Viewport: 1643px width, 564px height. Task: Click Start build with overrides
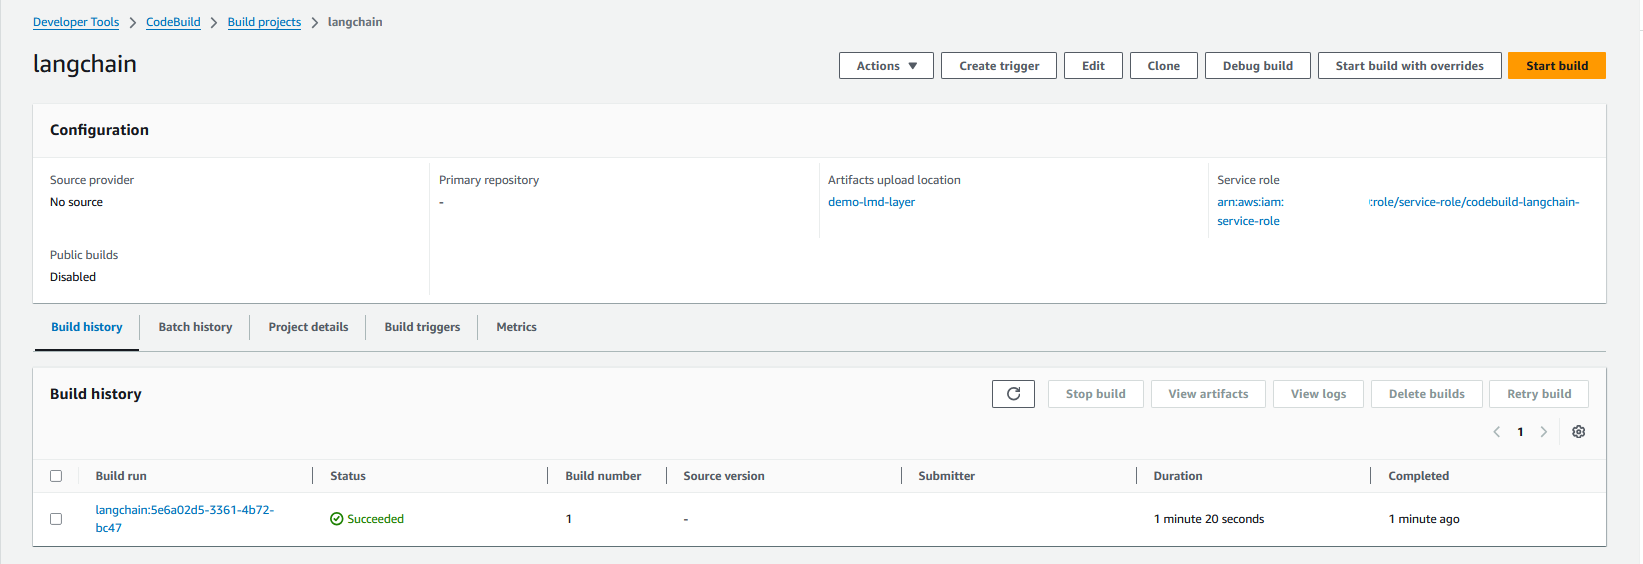pos(1409,66)
